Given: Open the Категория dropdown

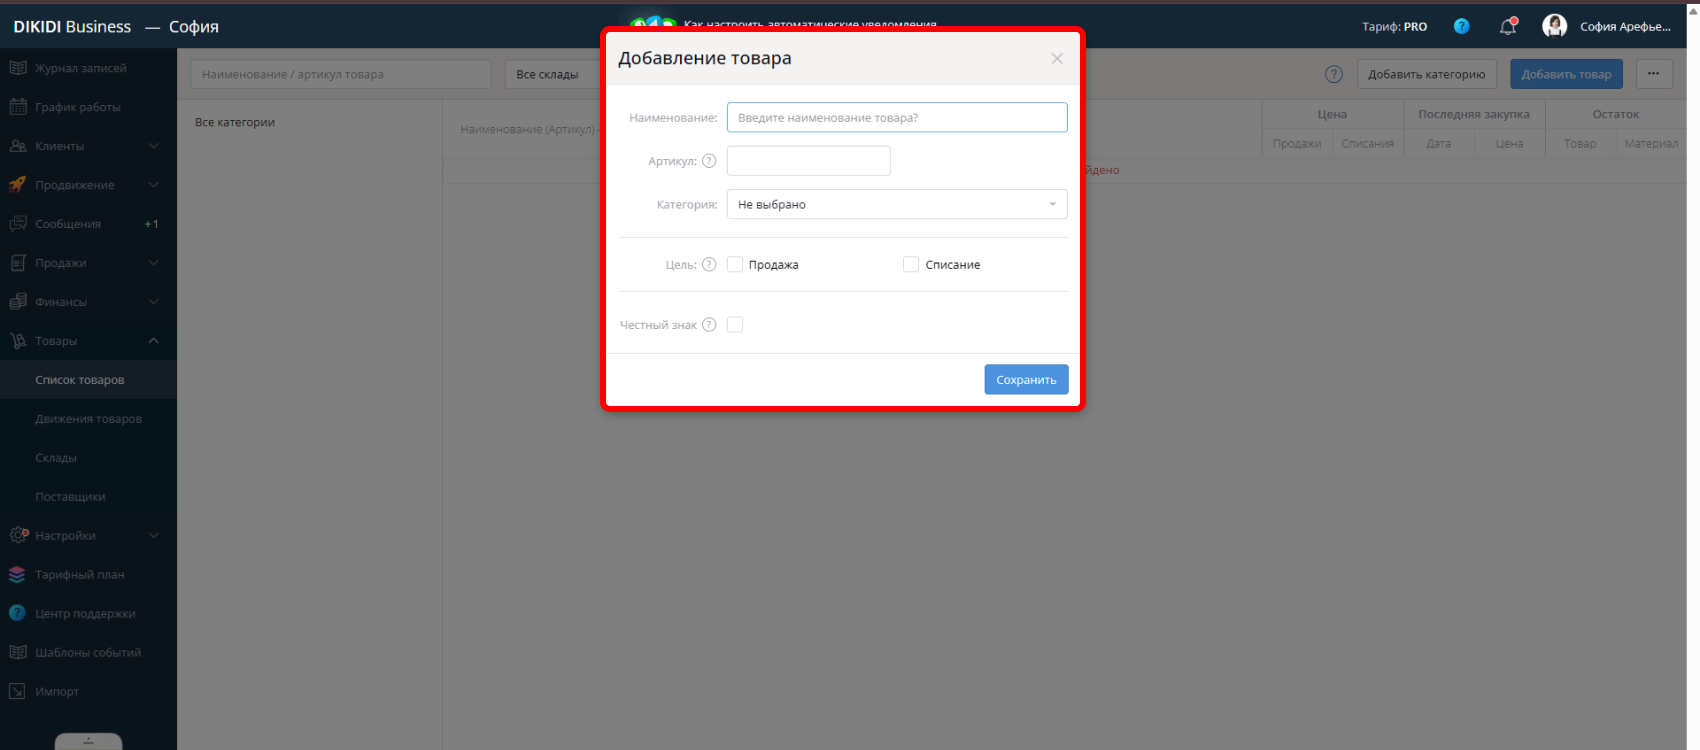Looking at the screenshot, I should (x=896, y=204).
